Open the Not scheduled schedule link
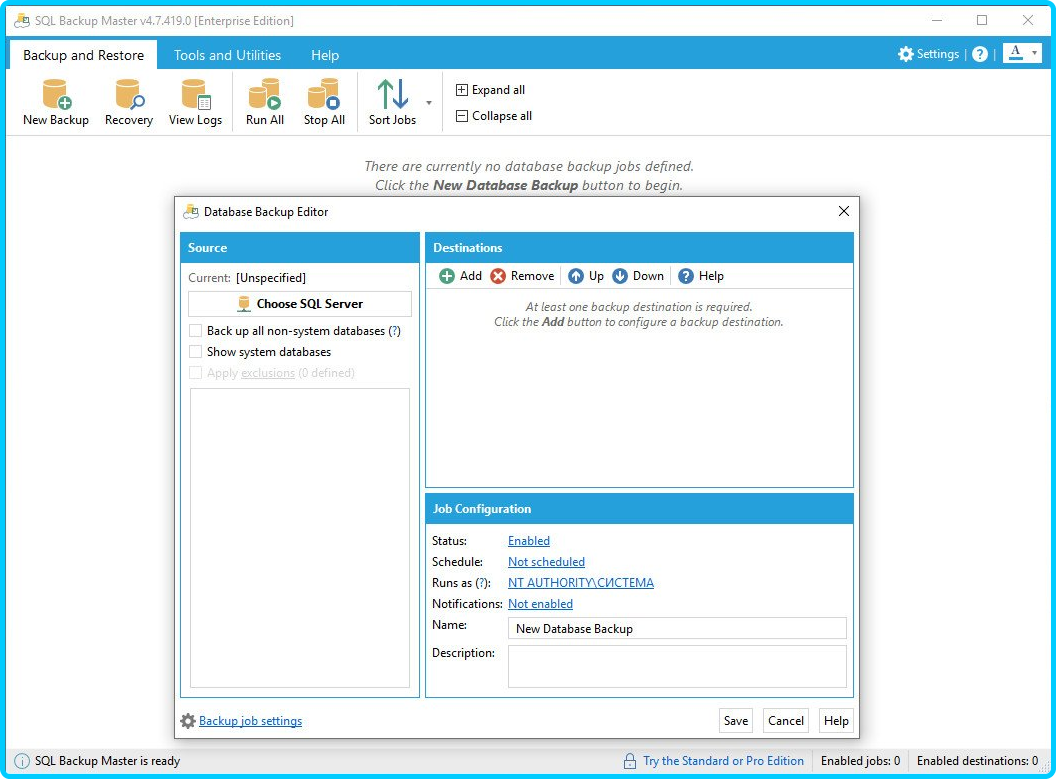Viewport: 1056px width, 779px height. (546, 562)
